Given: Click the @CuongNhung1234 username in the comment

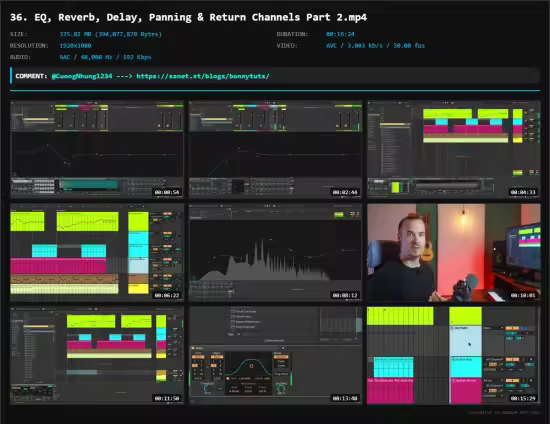Looking at the screenshot, I should [x=82, y=76].
